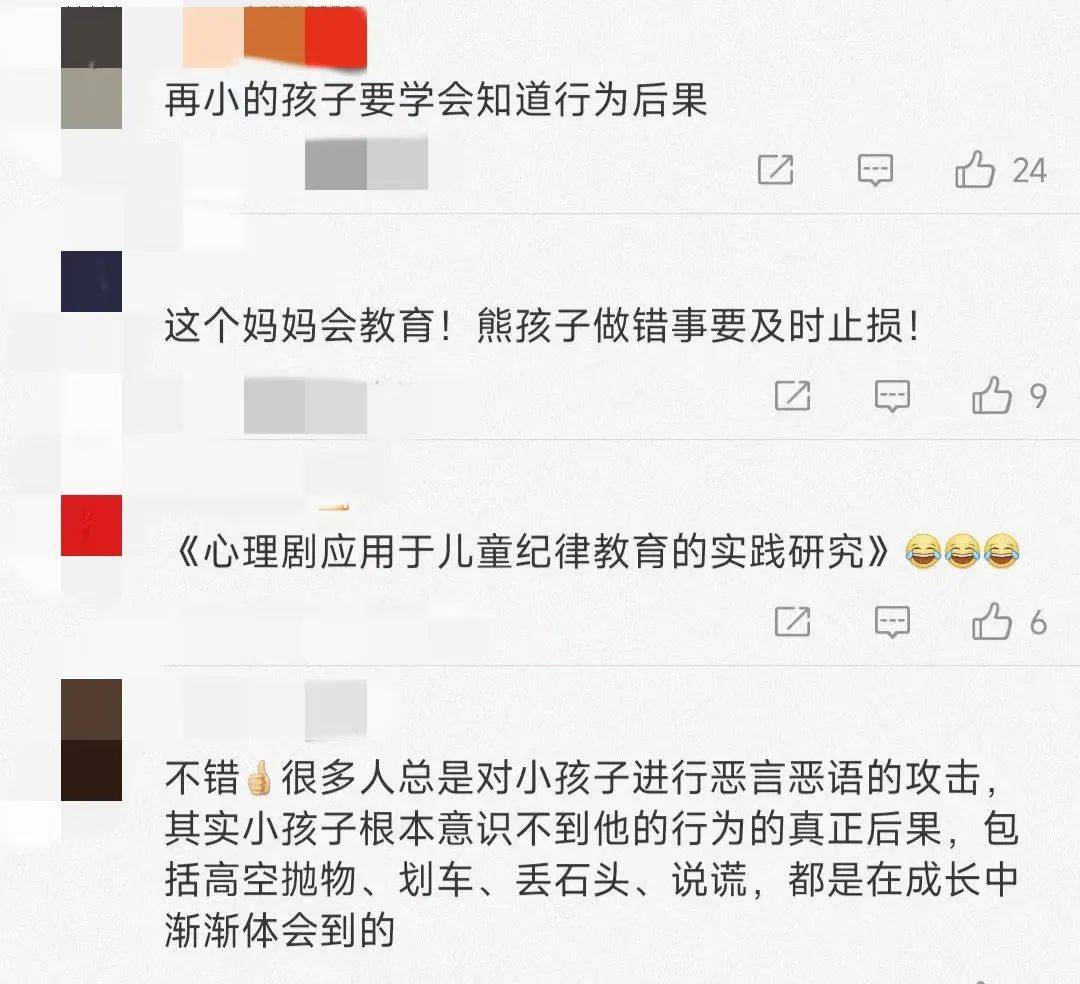Like the comment with 24 likes
1080x984 pixels.
975,169
